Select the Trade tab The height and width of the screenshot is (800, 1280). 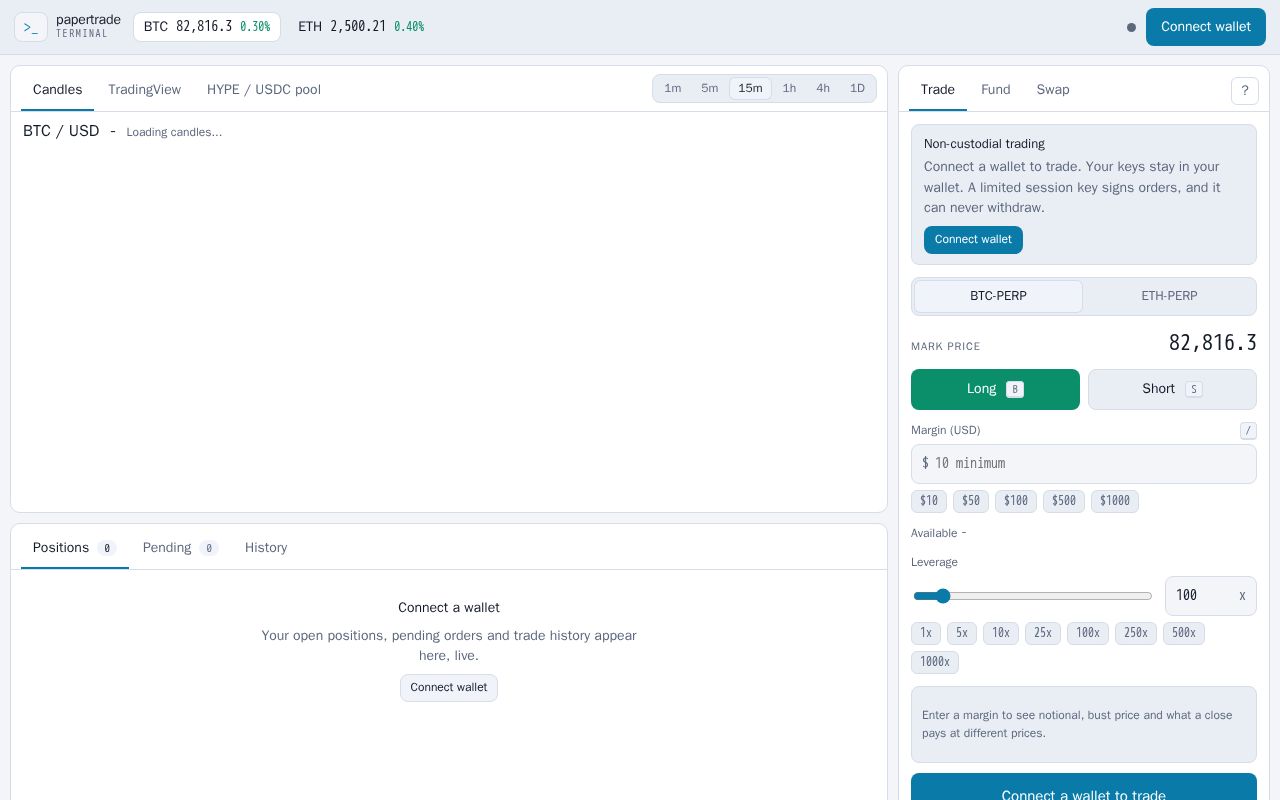point(938,90)
